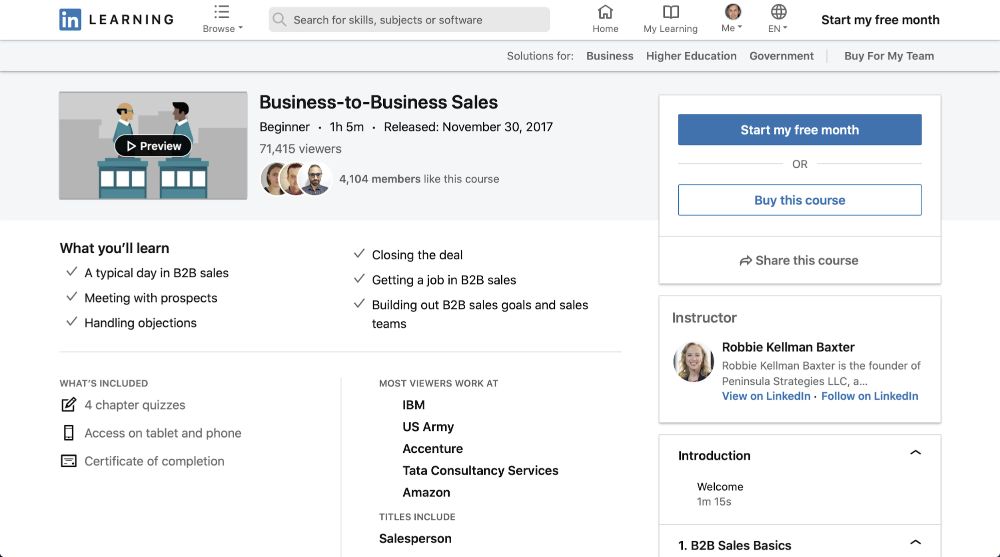Collapse the Introduction section chevron
This screenshot has width=1000, height=557.
(915, 453)
